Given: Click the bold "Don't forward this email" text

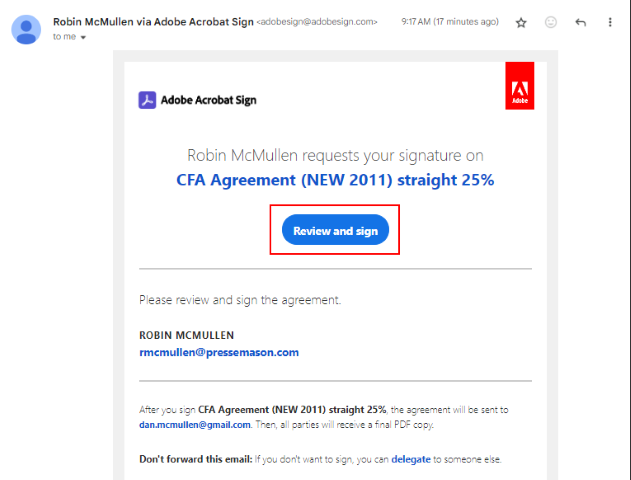Looking at the screenshot, I should point(198,459).
